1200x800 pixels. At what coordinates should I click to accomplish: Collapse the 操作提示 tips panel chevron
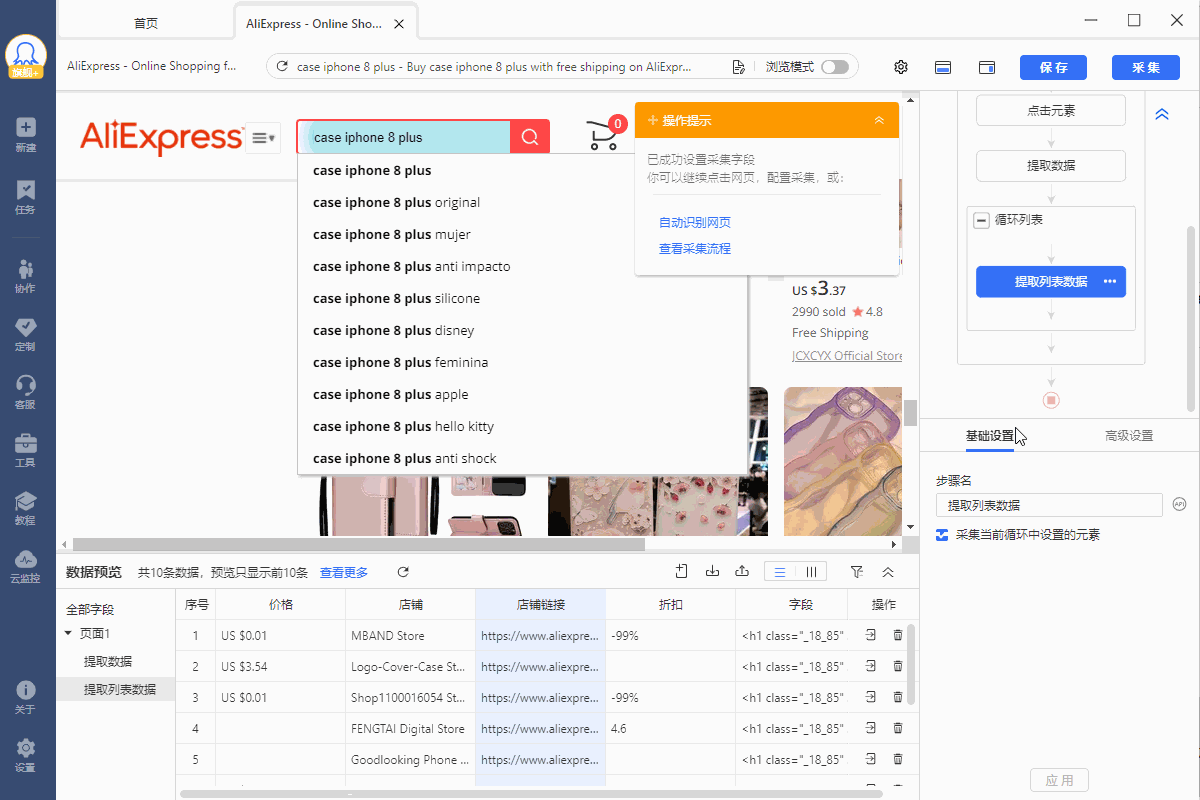[879, 120]
